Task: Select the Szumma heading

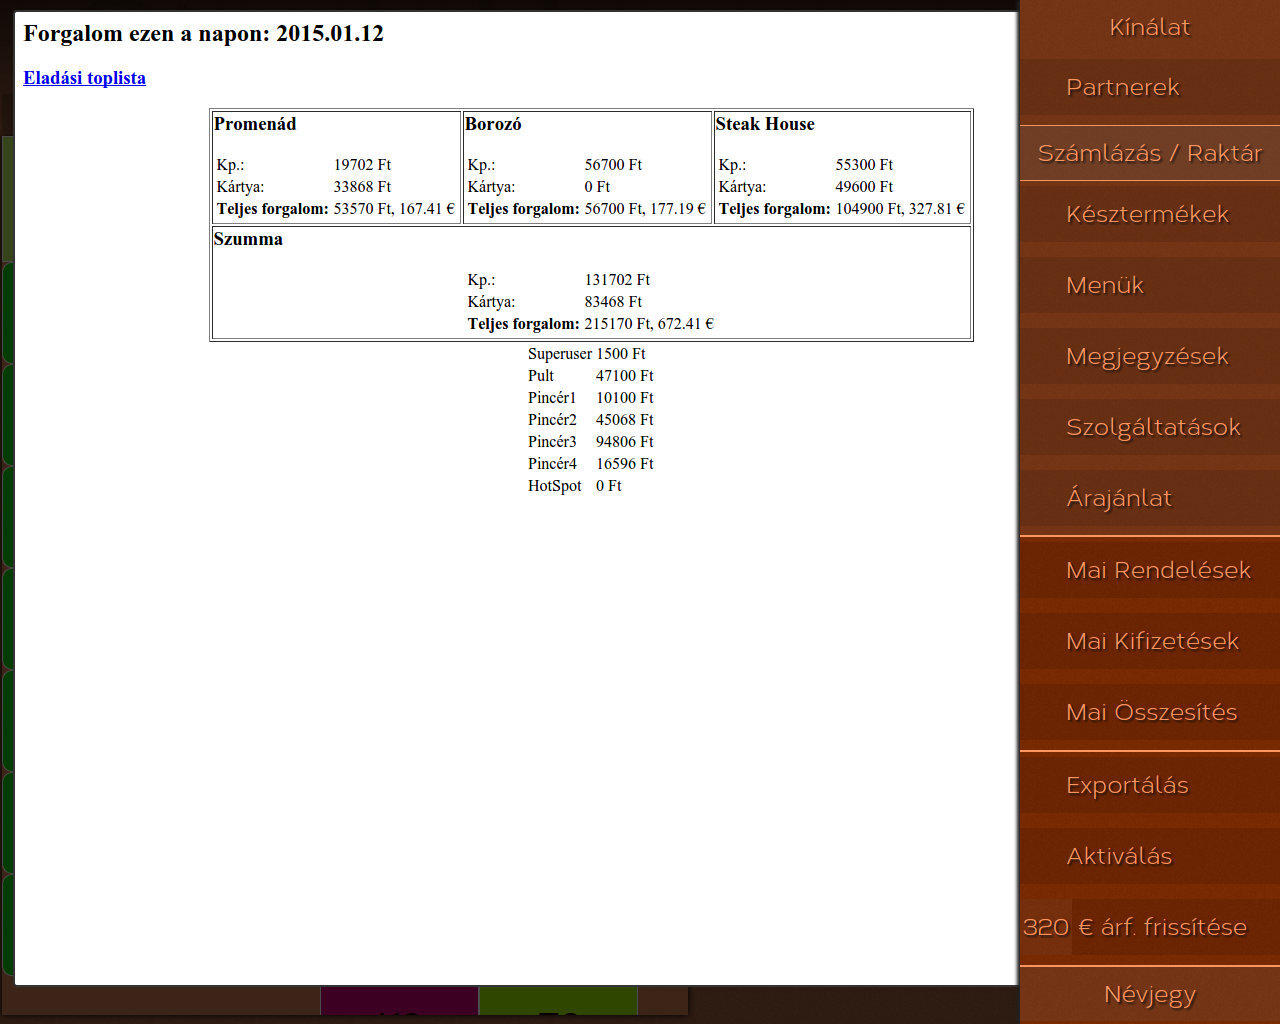Action: click(248, 239)
